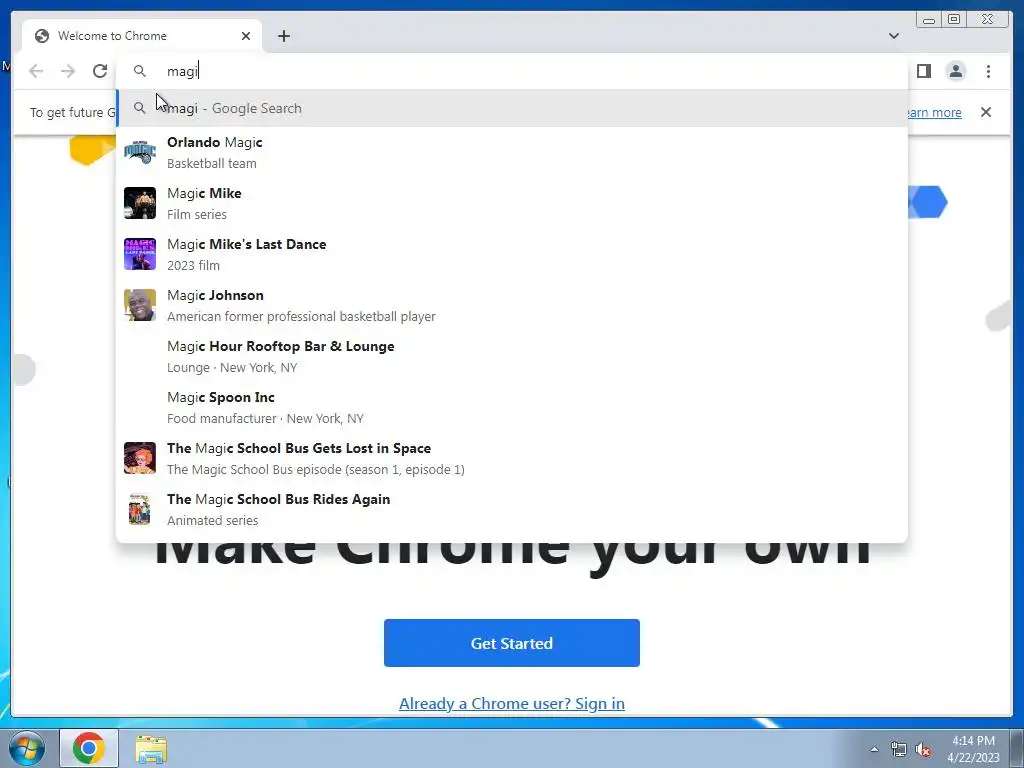Click the network status tray icon
Screen dimensions: 1024x768
coord(899,749)
